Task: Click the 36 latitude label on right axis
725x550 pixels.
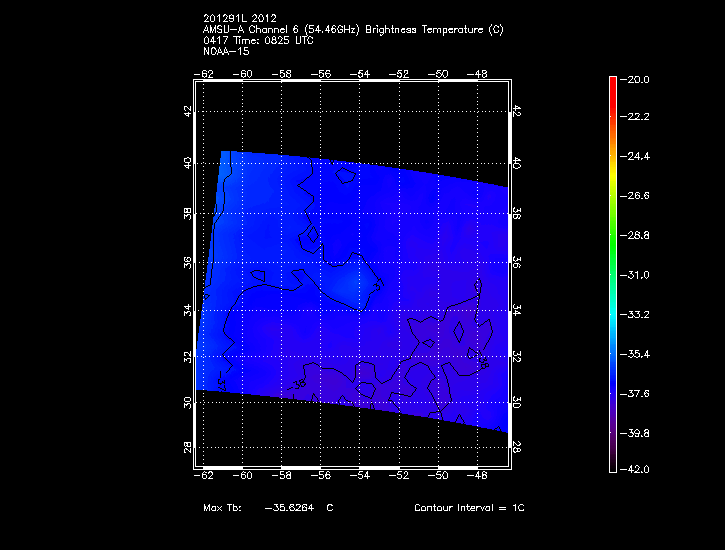Action: (517, 262)
